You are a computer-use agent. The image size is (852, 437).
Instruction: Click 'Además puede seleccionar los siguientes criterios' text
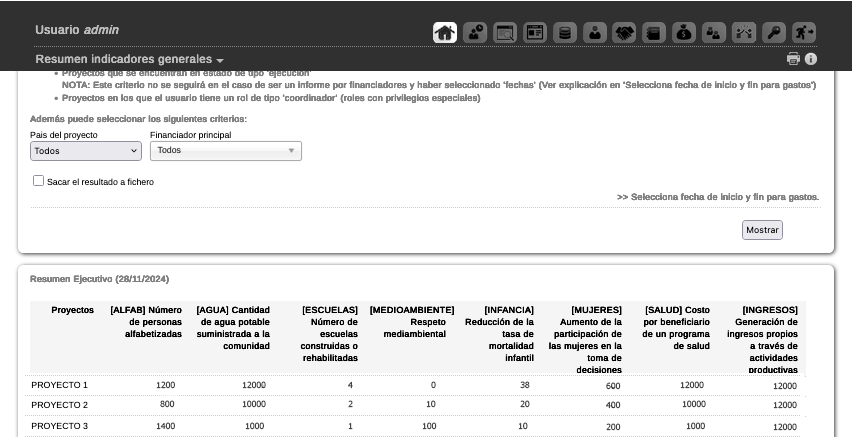138,118
